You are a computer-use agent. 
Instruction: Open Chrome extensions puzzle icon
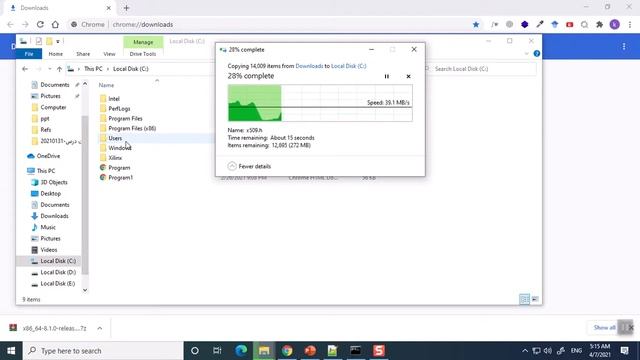600,24
